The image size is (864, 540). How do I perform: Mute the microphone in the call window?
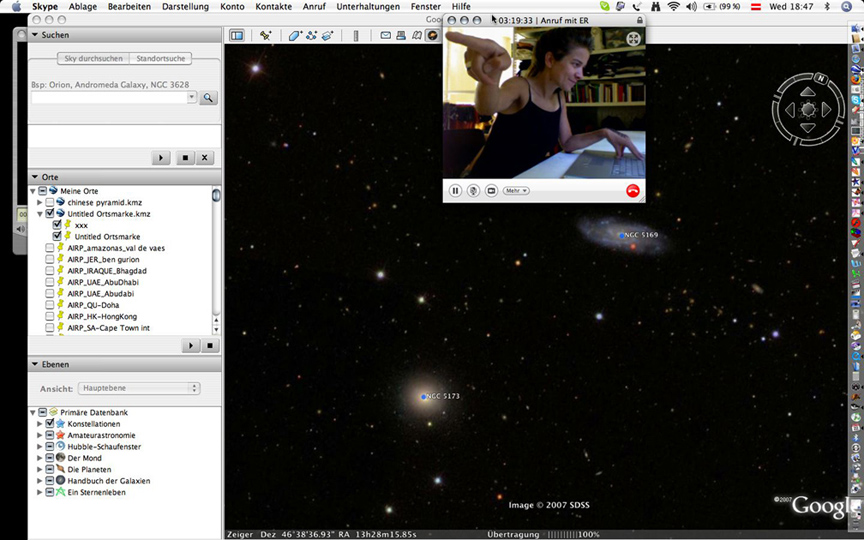[473, 190]
